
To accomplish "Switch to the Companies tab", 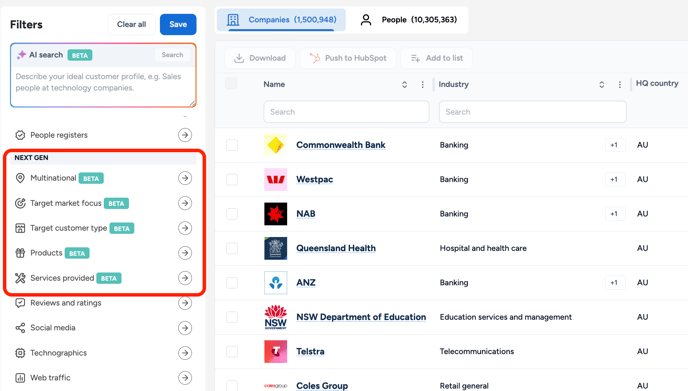I will [281, 20].
